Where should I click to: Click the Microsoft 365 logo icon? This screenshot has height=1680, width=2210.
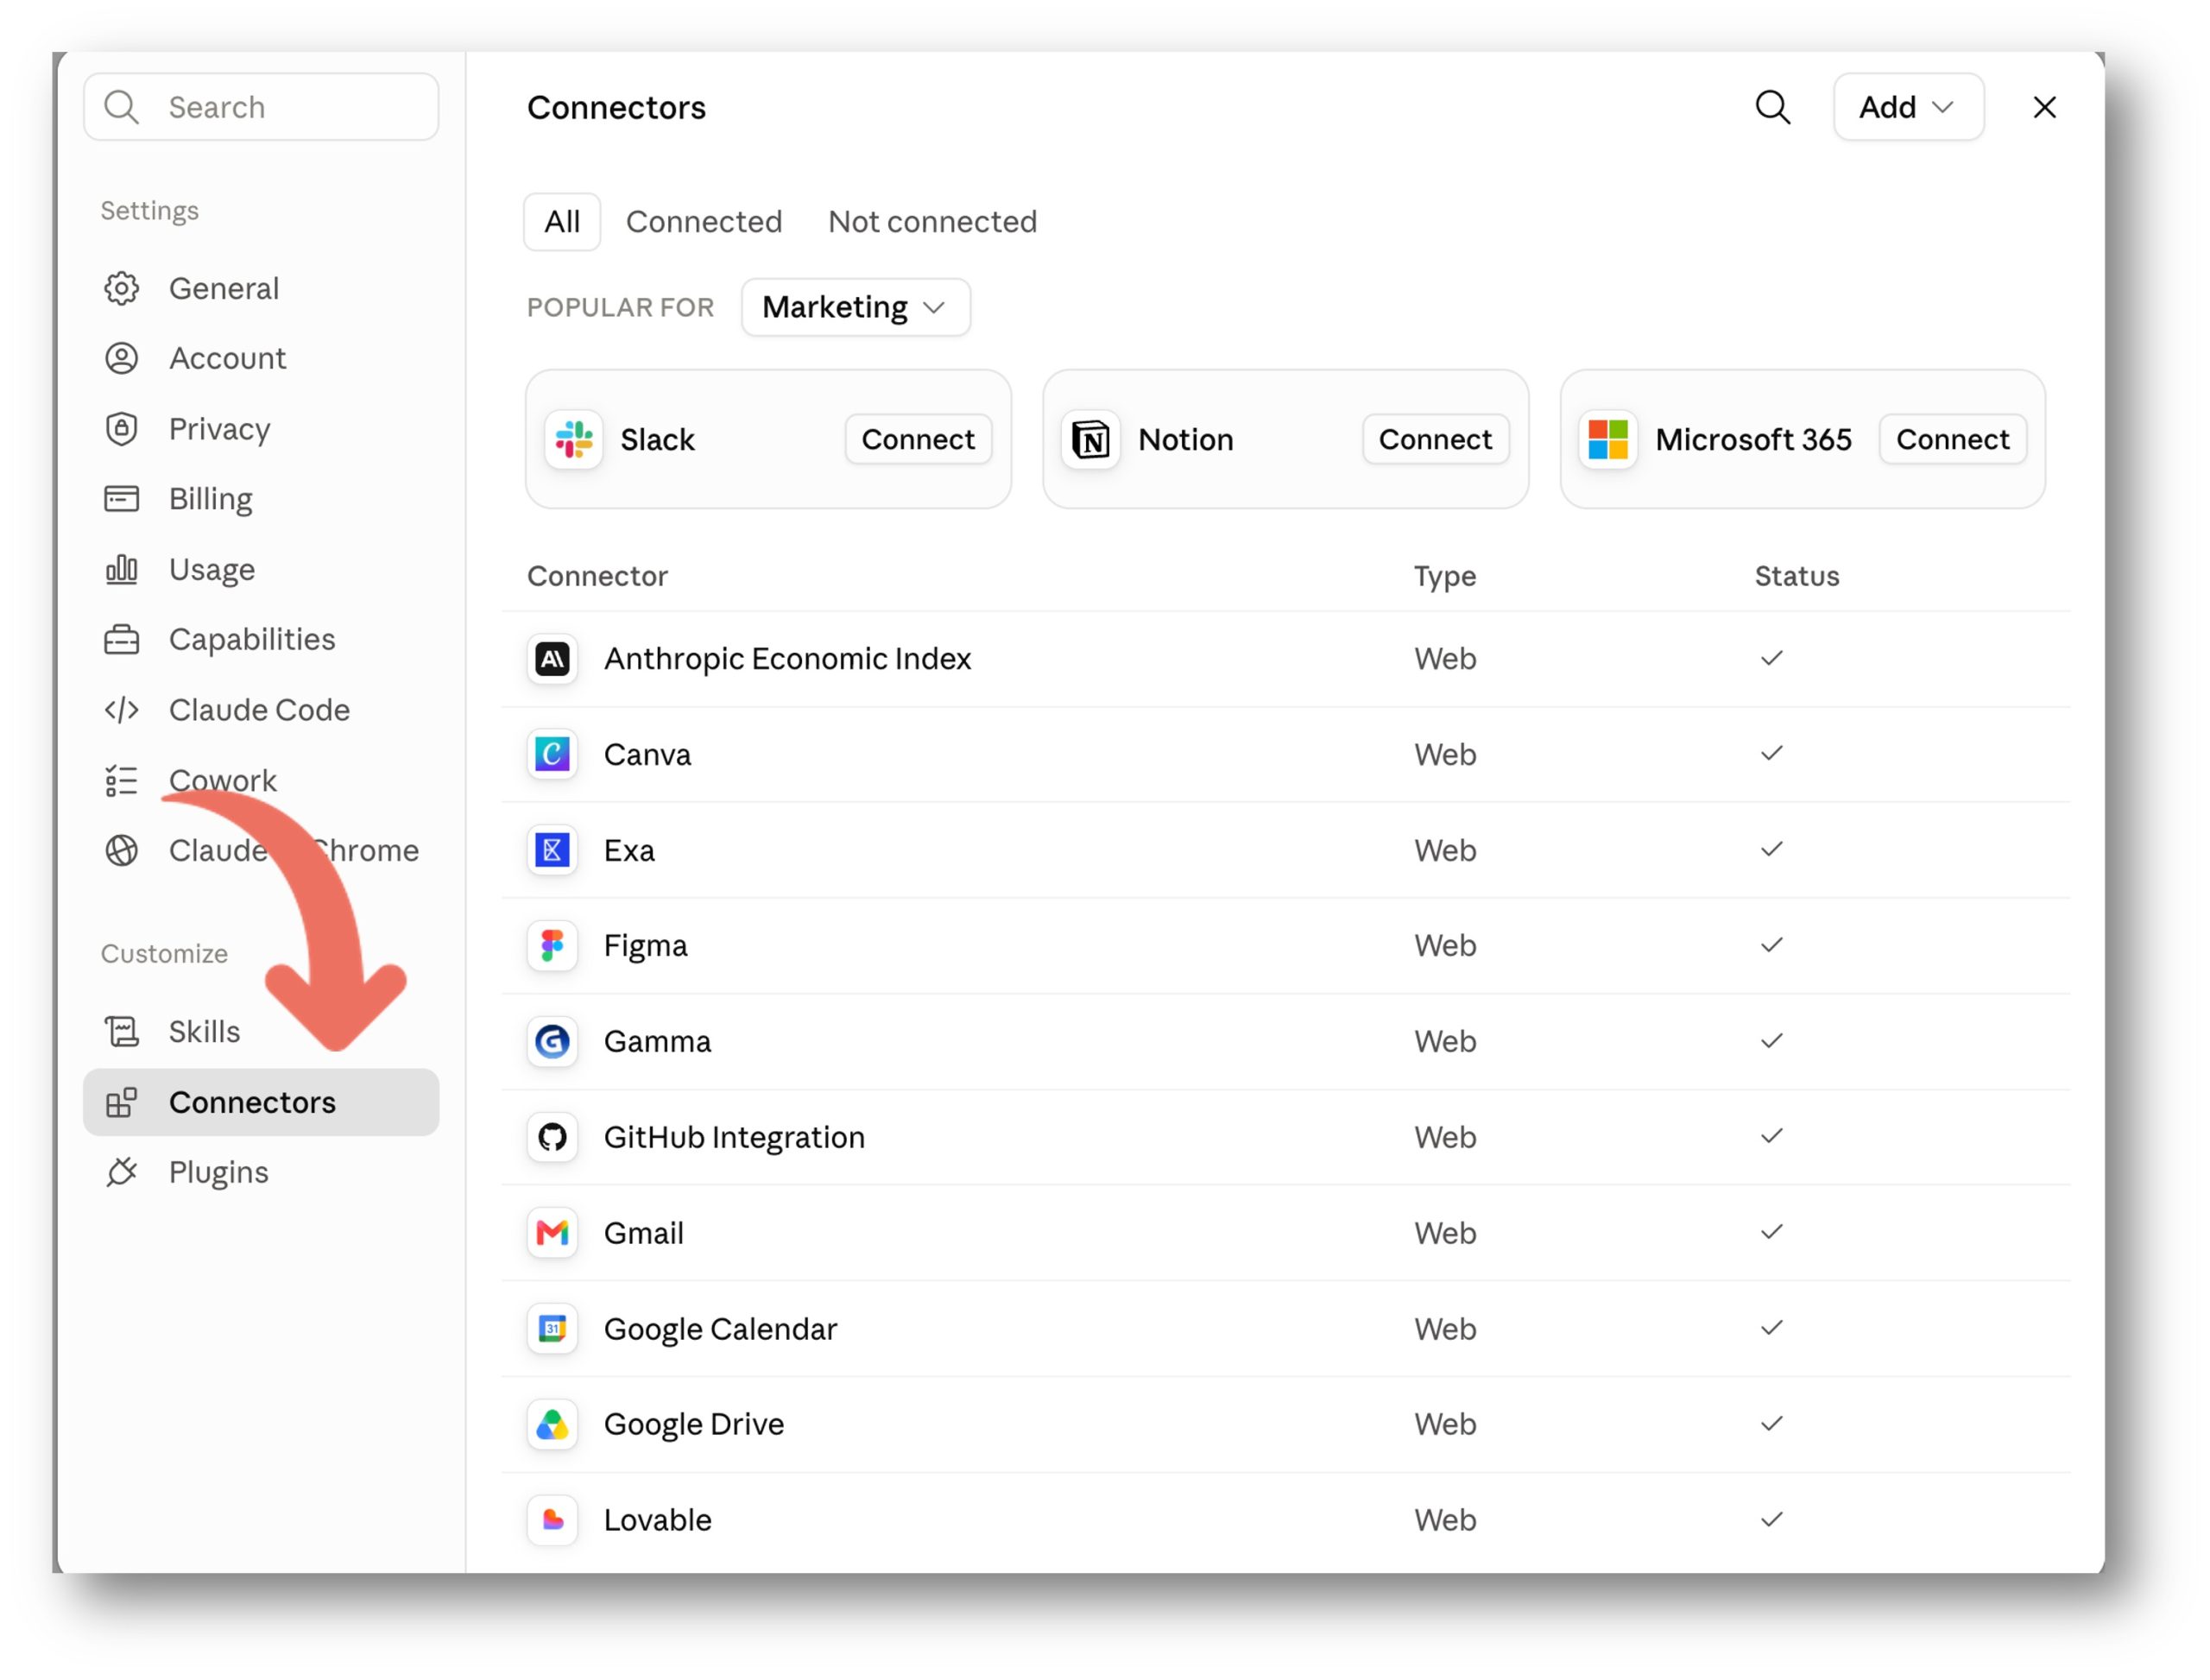(1608, 439)
